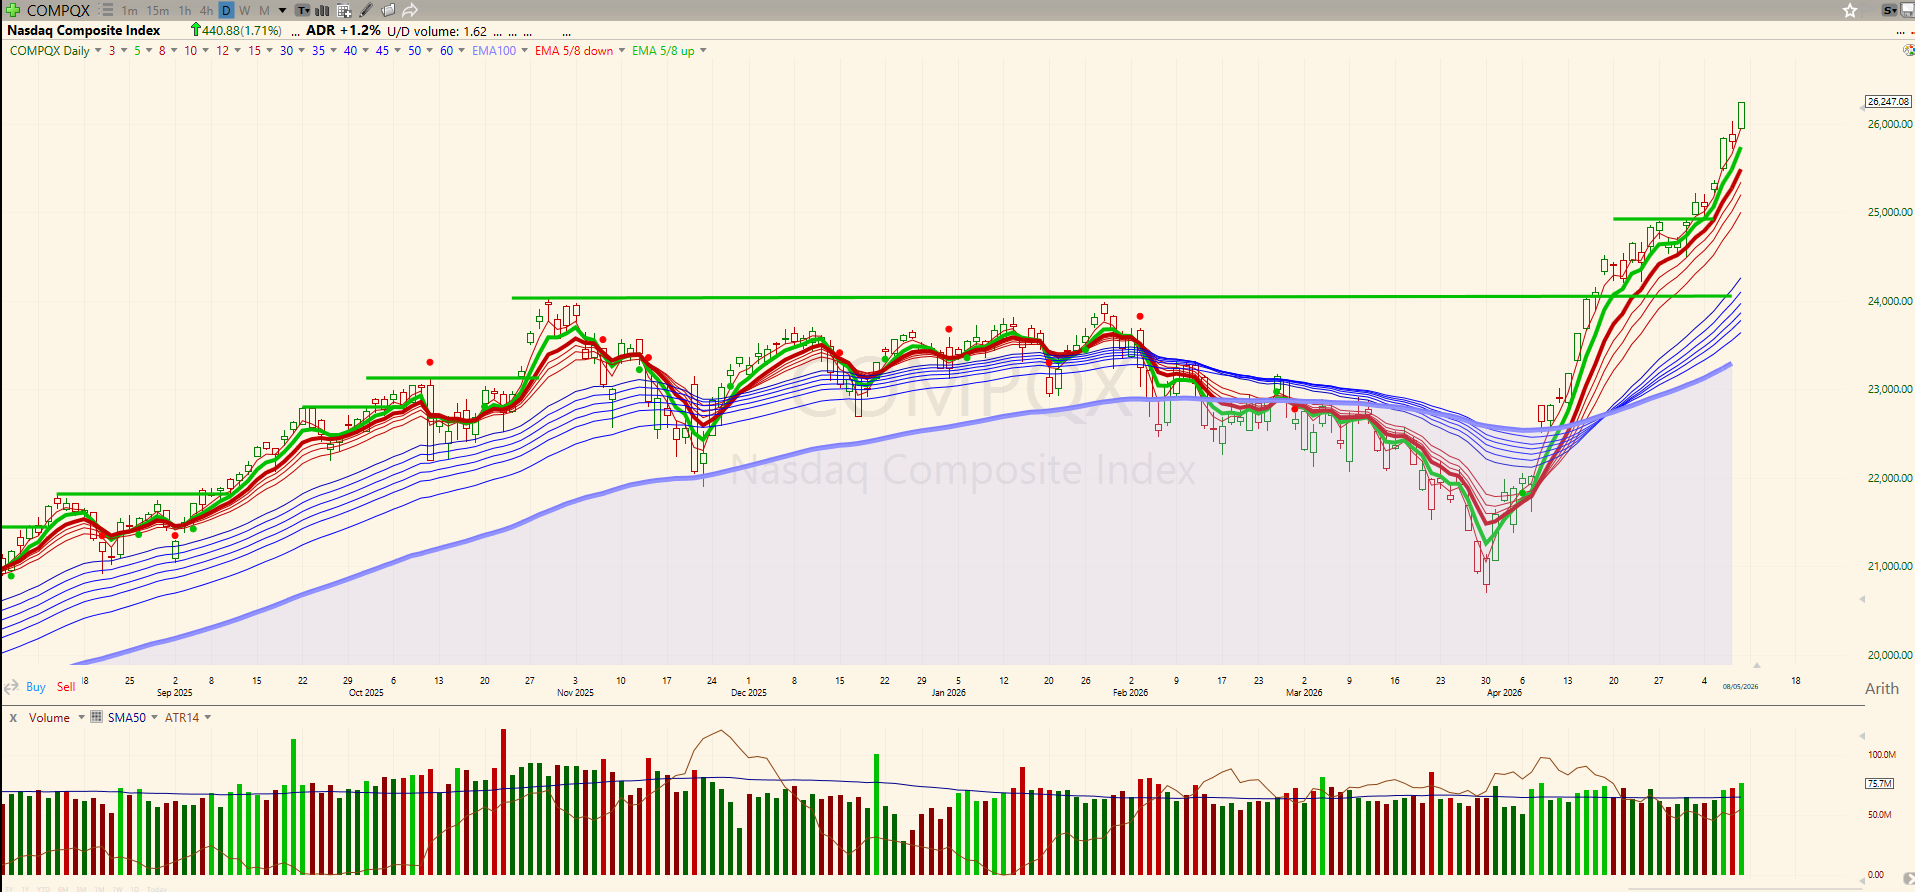This screenshot has height=892, width=1915.
Task: Click the 26,247.08 current price tag
Action: coord(1888,101)
